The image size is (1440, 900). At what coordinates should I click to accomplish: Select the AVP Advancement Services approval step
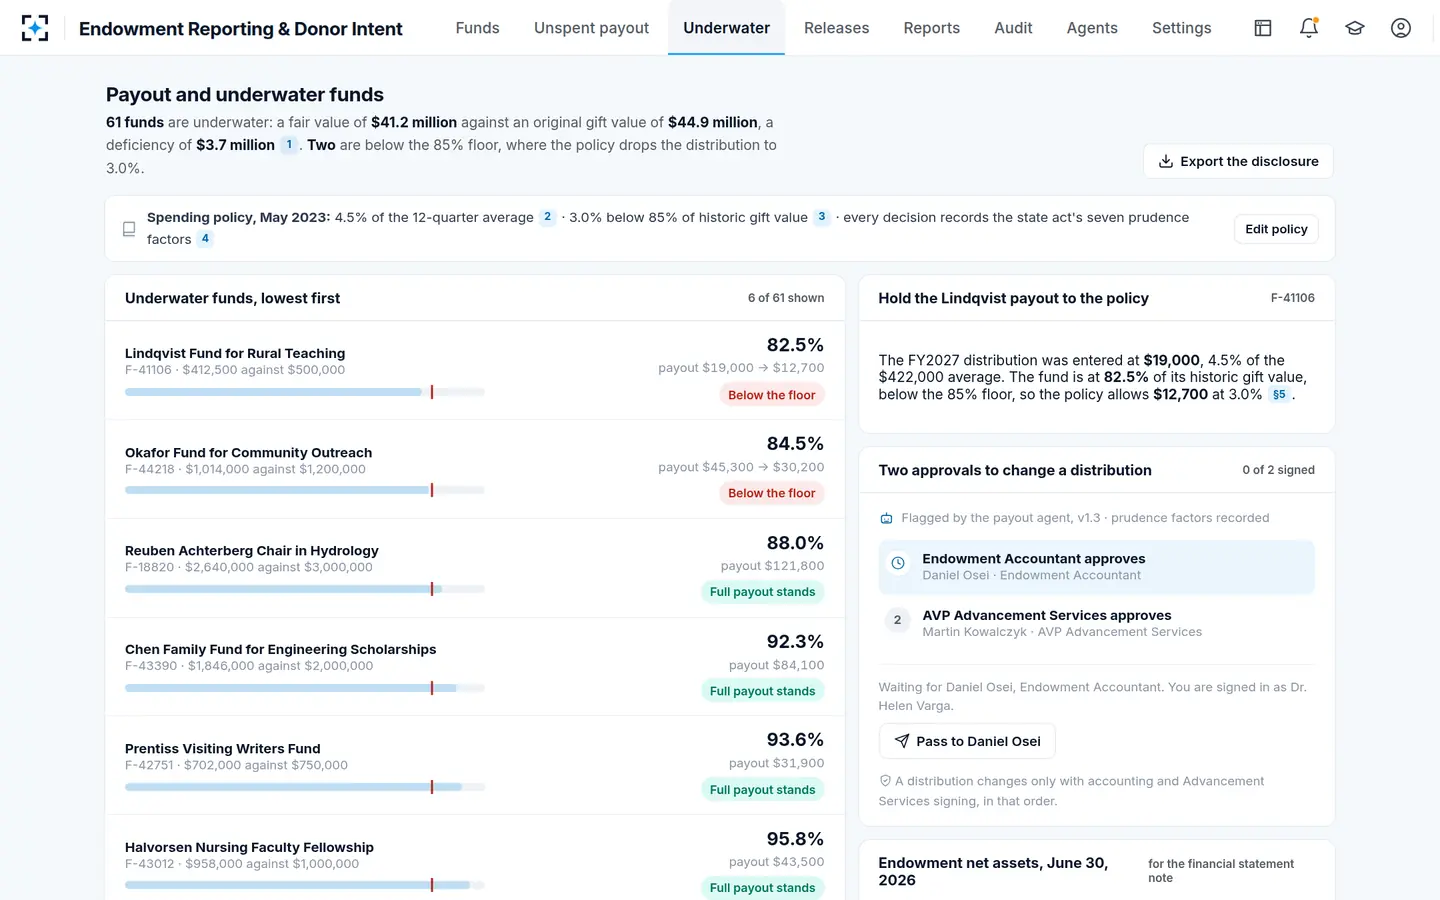tap(1097, 623)
